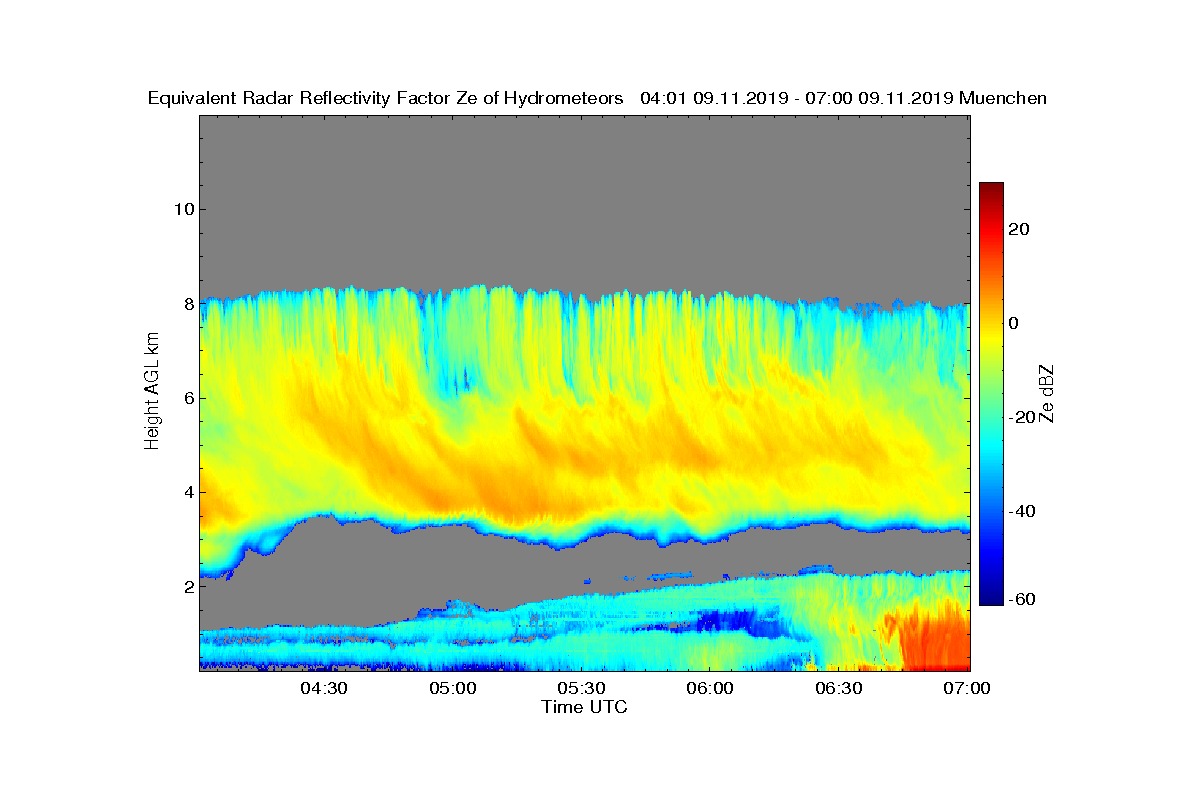
Task: Click the dark blue bottom of colorbar
Action: (x=991, y=598)
